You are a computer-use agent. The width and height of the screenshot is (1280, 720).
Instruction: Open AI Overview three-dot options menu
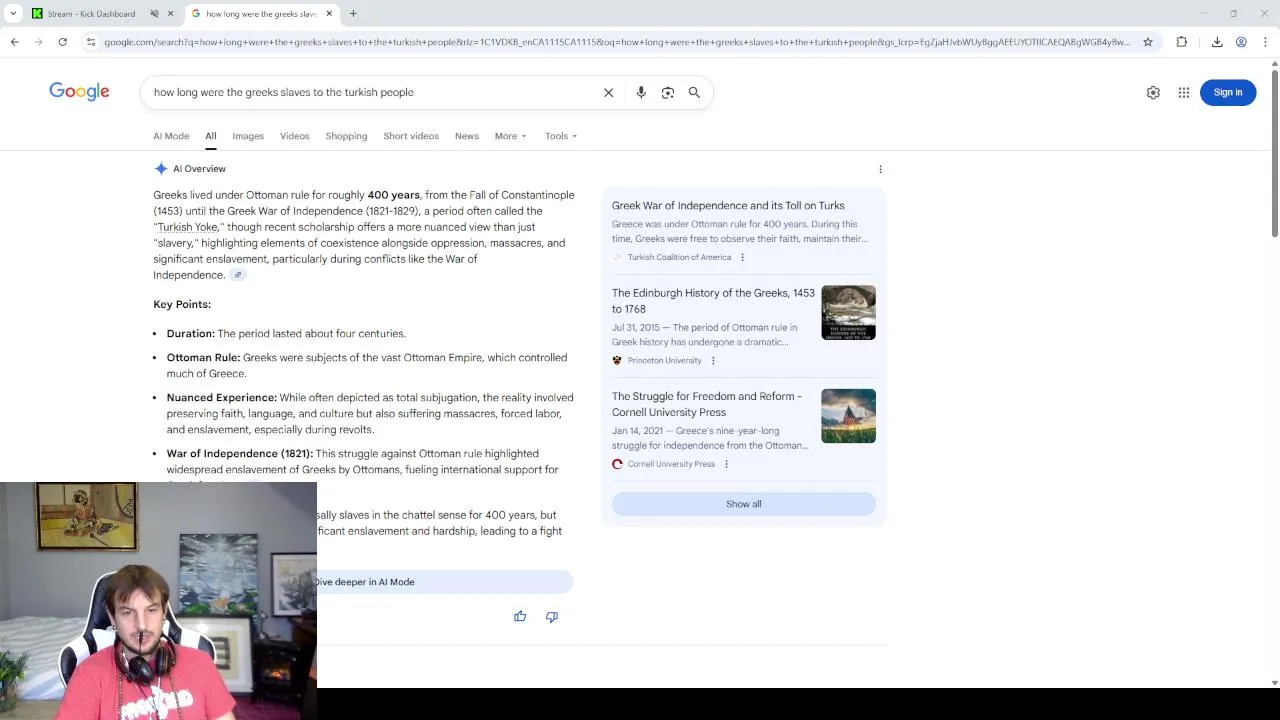pyautogui.click(x=880, y=169)
